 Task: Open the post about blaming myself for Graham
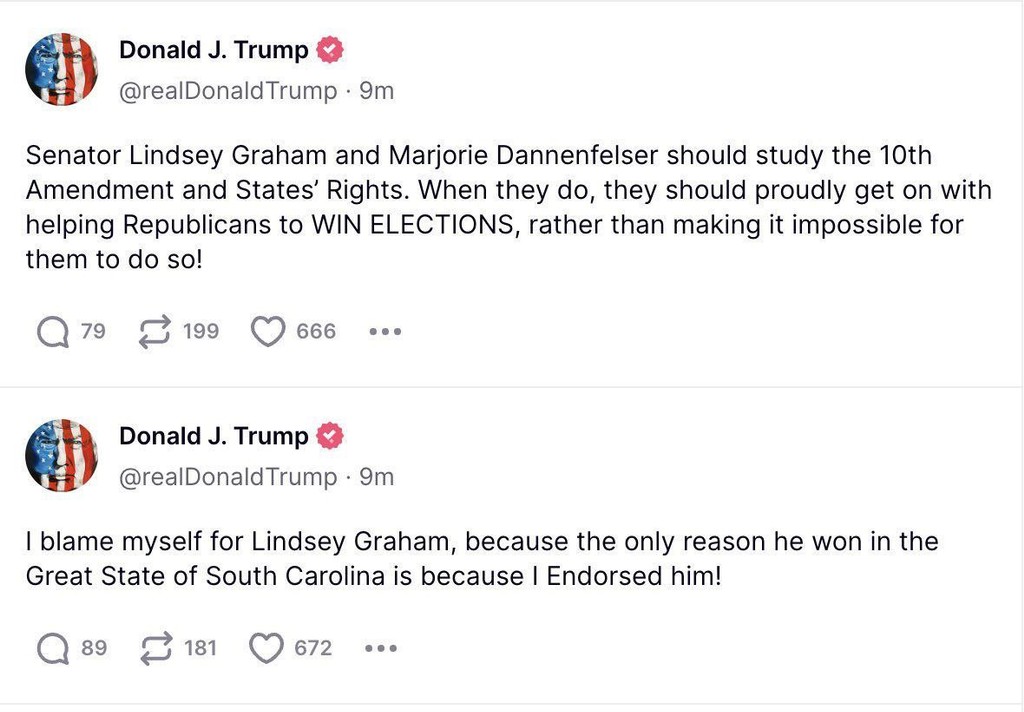[x=480, y=559]
